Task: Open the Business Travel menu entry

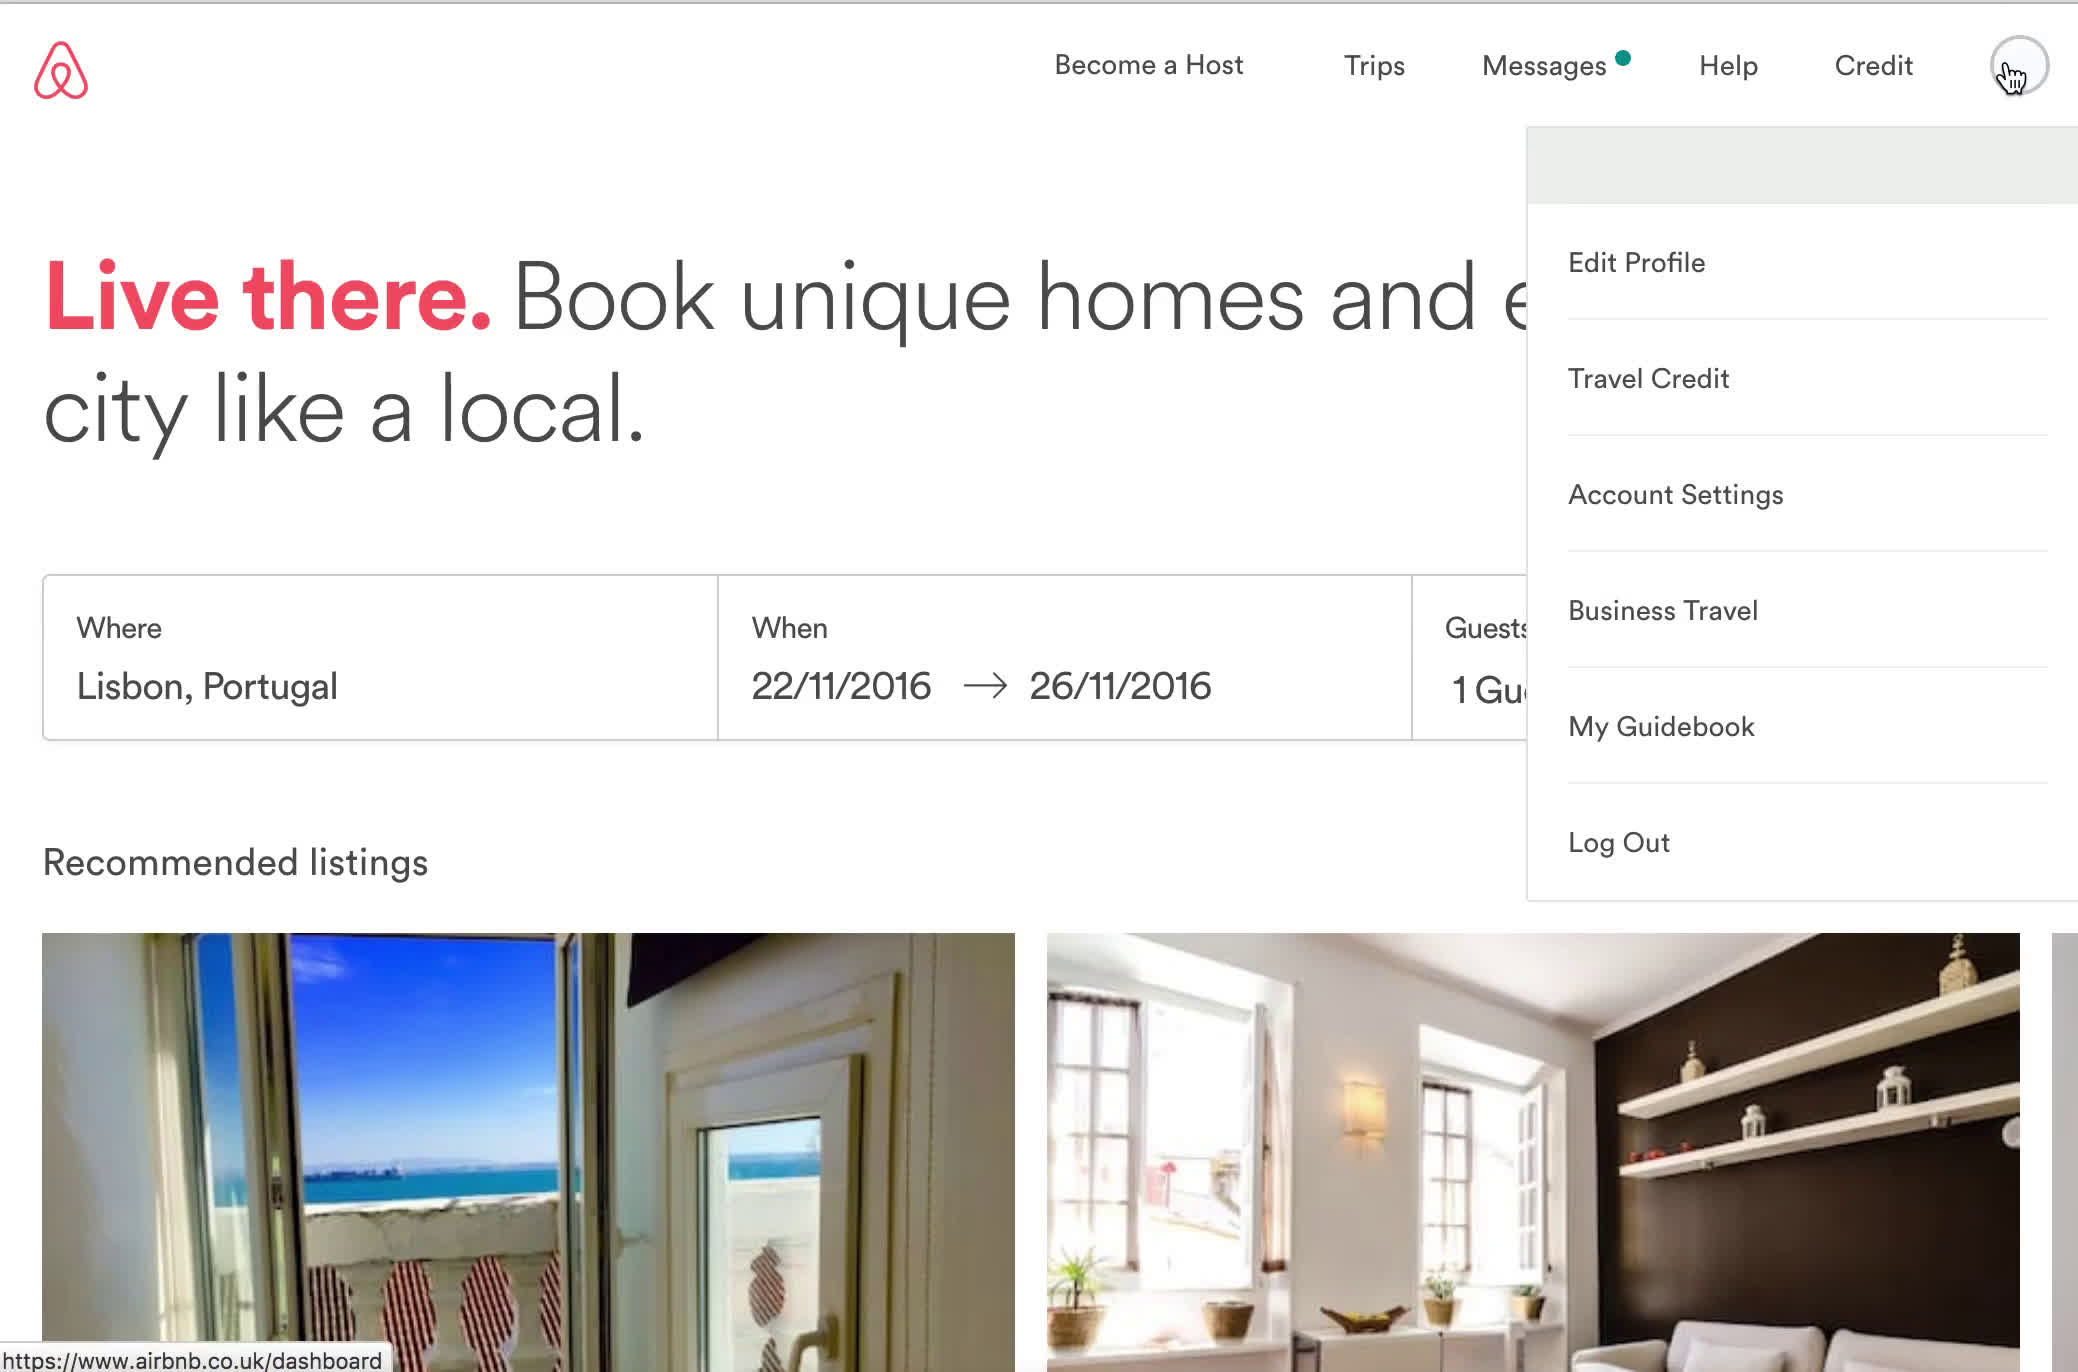Action: (x=1663, y=609)
